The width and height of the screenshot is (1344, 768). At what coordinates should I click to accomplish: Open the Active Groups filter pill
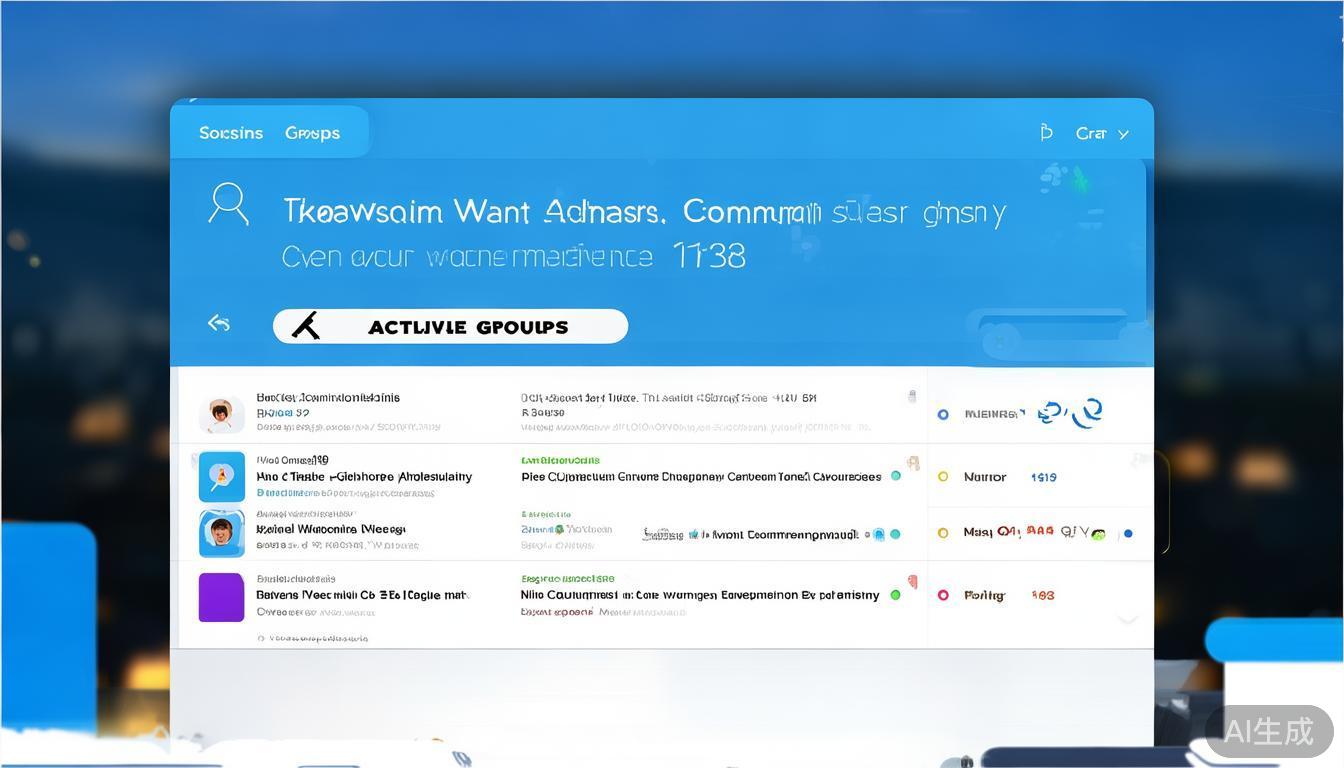pos(450,327)
